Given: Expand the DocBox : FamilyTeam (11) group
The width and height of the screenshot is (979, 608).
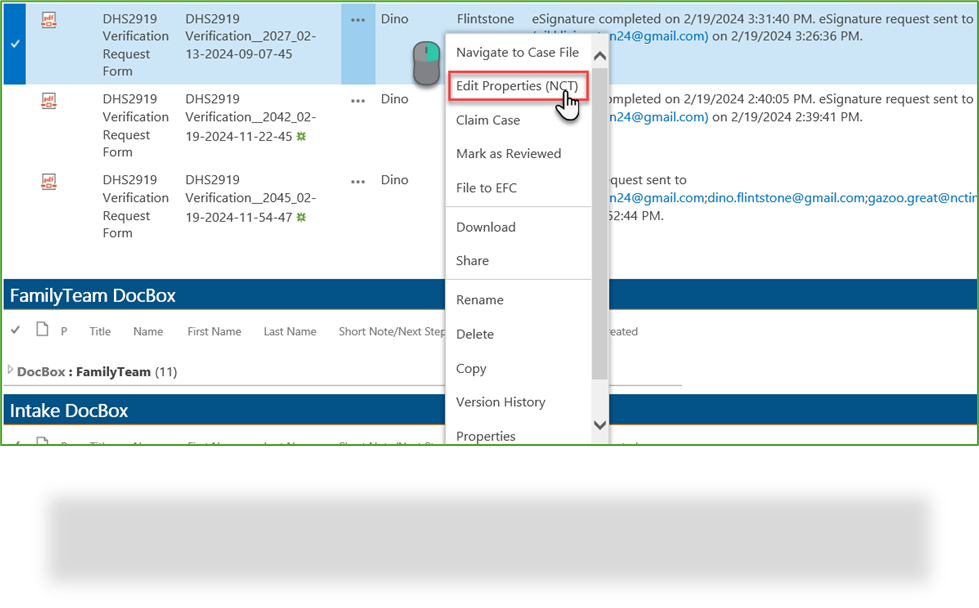Looking at the screenshot, I should [10, 371].
